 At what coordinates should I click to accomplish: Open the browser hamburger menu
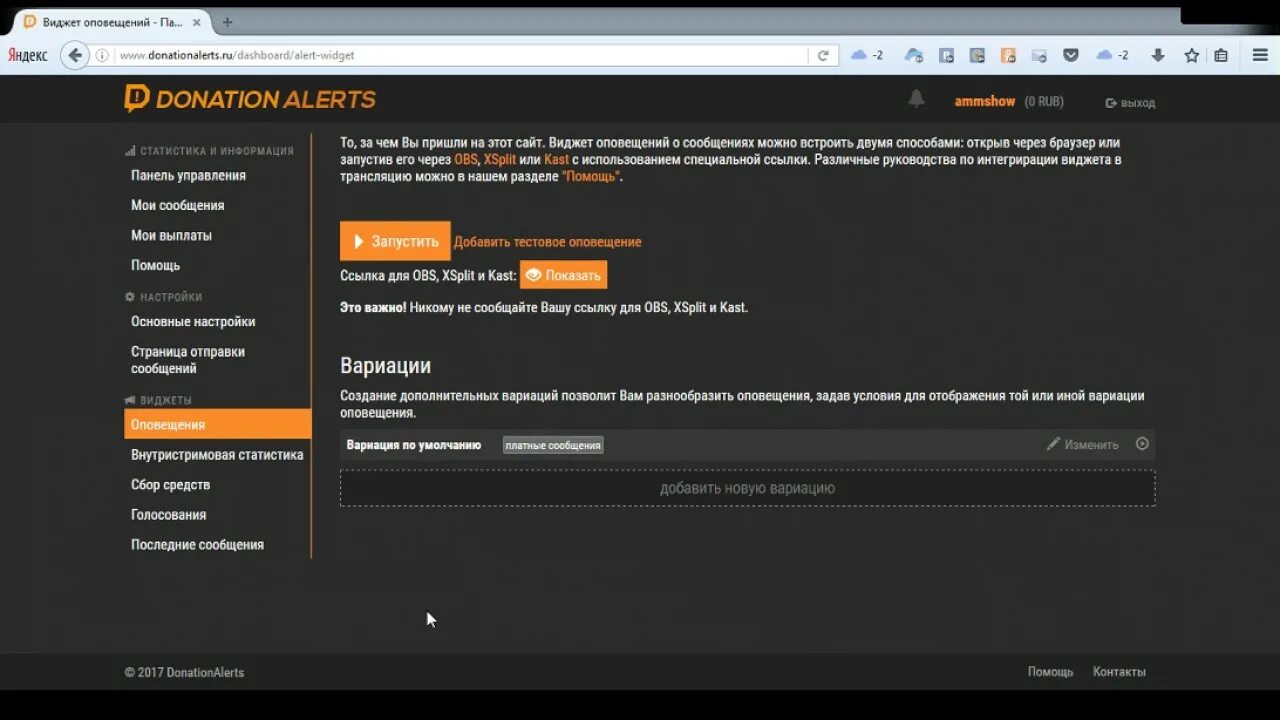click(x=1259, y=55)
